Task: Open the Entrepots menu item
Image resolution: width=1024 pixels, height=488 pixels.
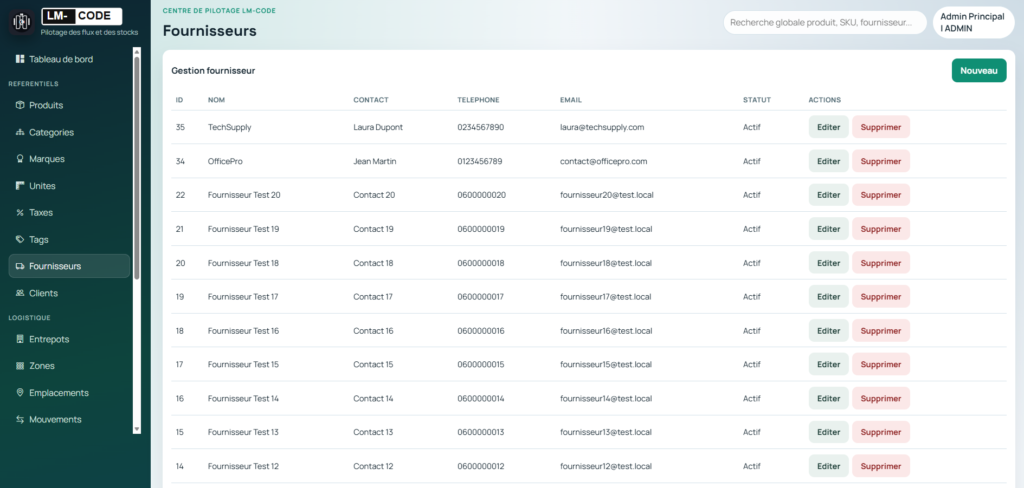Action: (49, 339)
